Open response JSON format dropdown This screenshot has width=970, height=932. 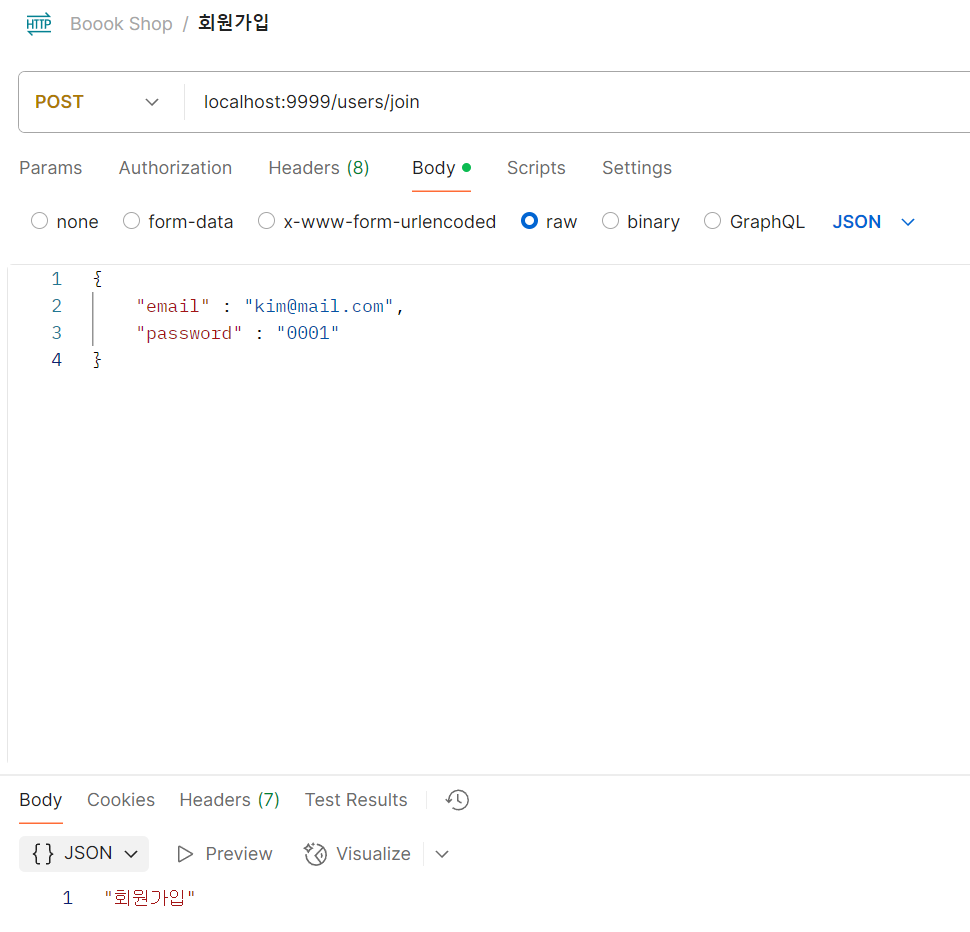point(84,853)
